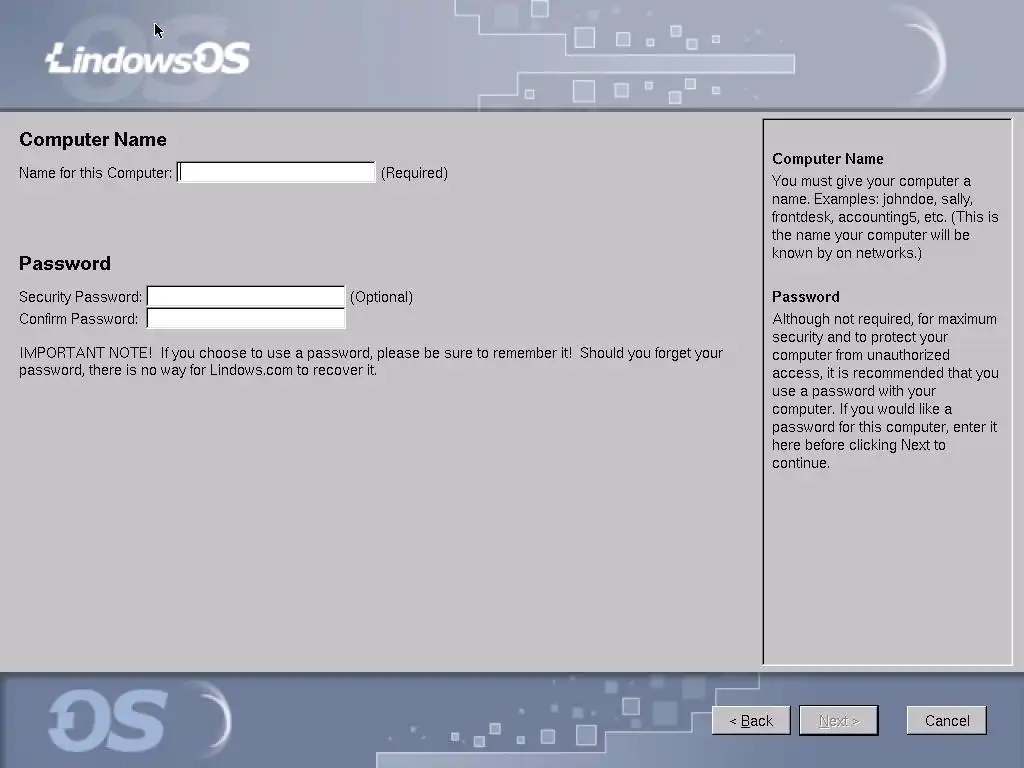Click help text 'Although not required, for maximum'
1024x768 pixels.
(884, 319)
